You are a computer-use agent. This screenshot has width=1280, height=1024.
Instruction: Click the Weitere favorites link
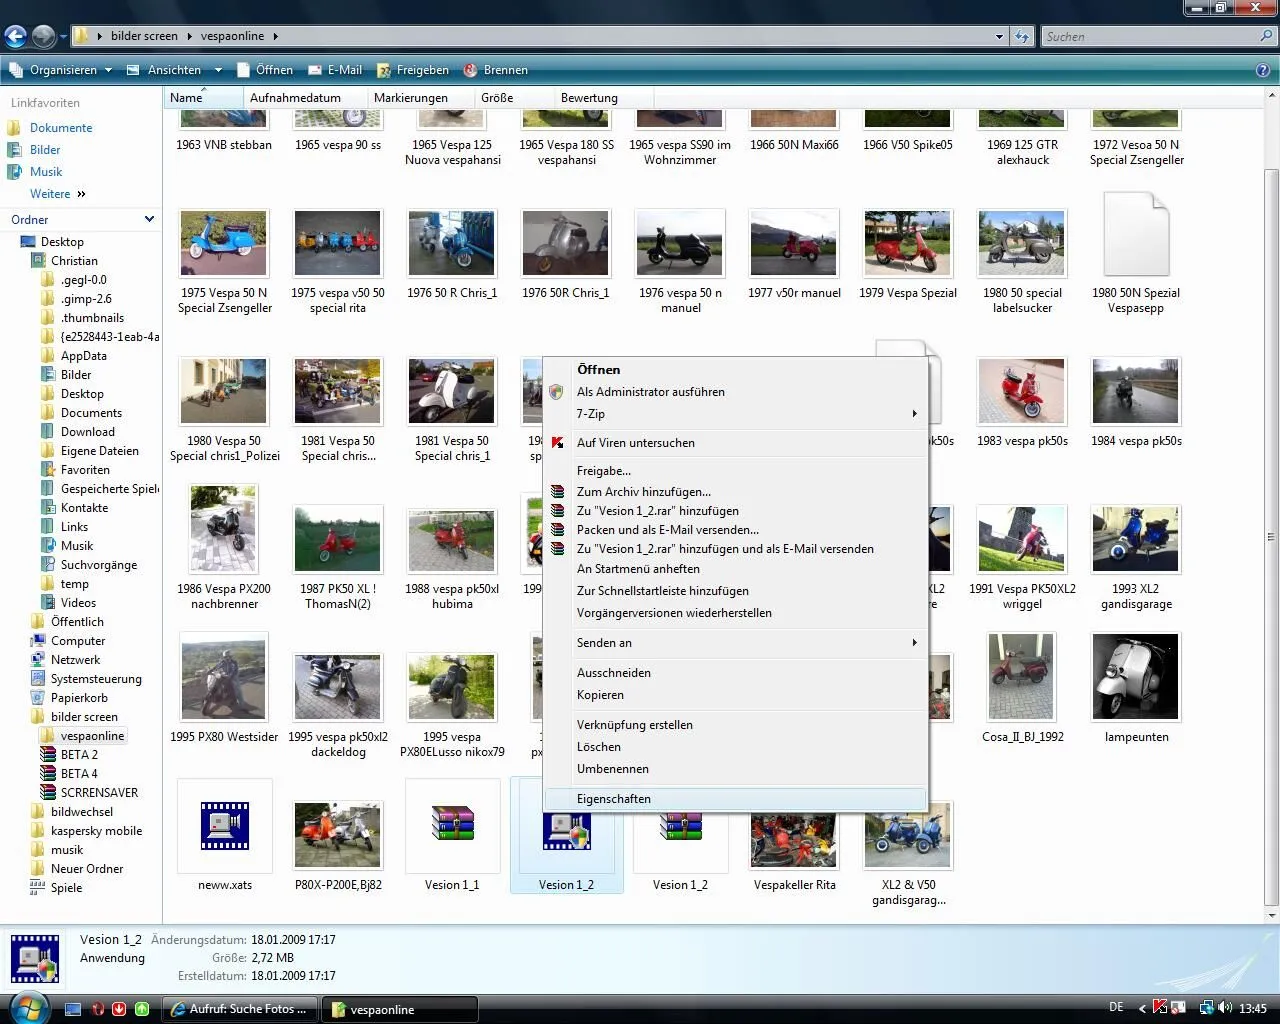[50, 194]
